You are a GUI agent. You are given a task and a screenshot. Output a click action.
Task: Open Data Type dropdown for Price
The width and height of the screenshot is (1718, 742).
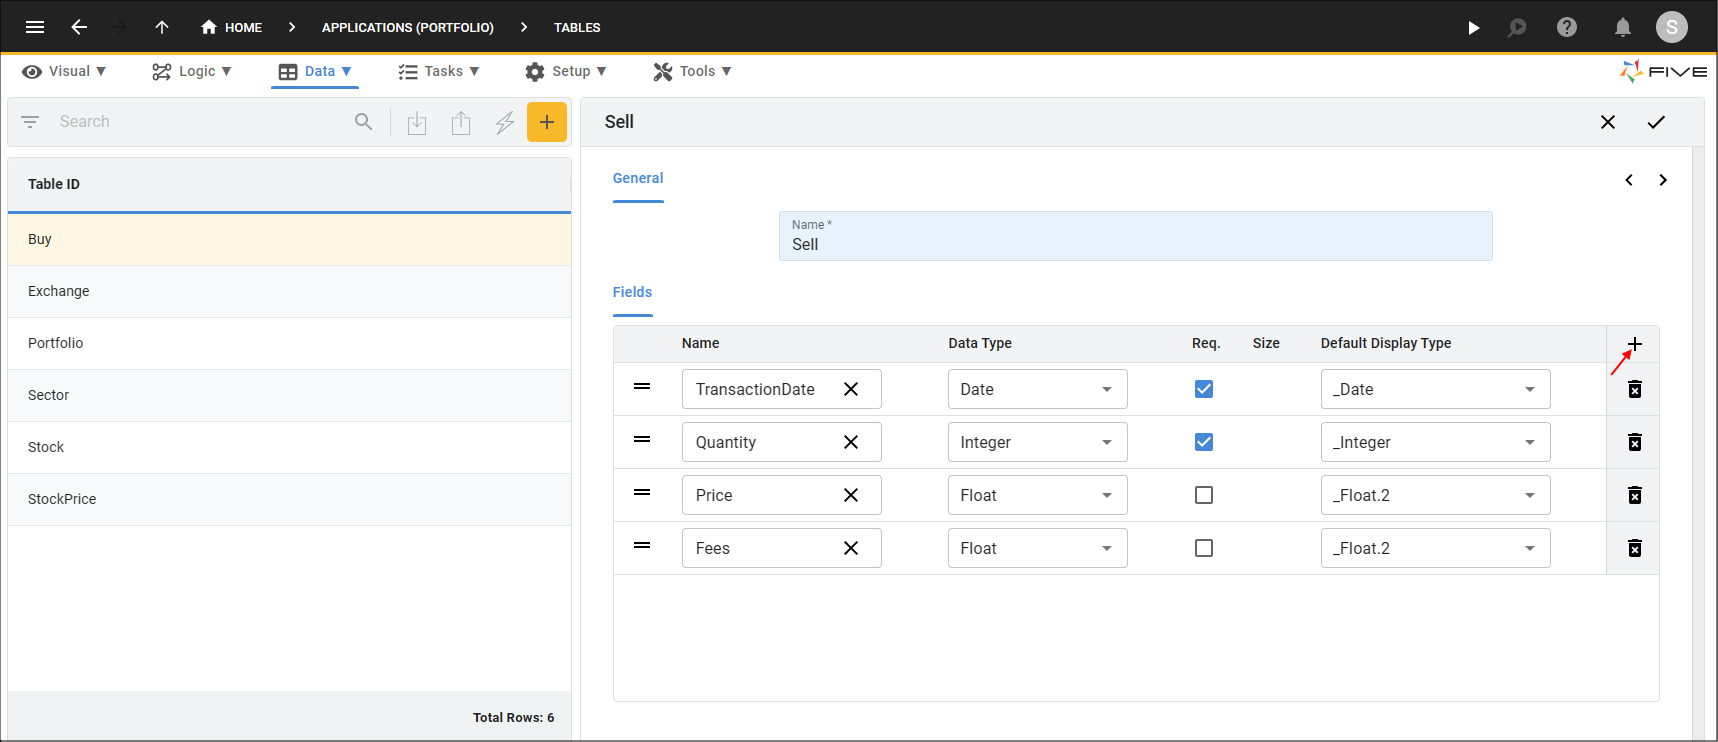point(1038,495)
